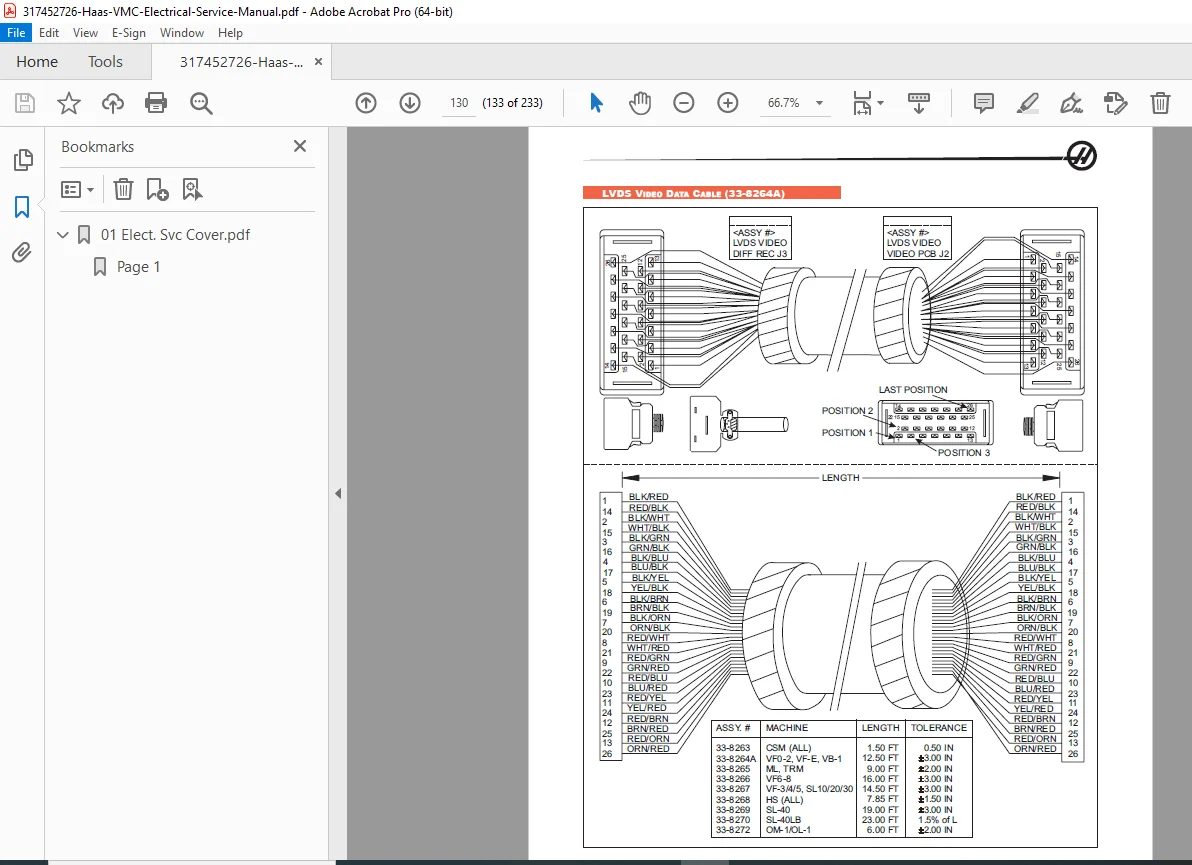The width and height of the screenshot is (1192, 865).
Task: Open the stamp tool icon
Action: click(1115, 103)
